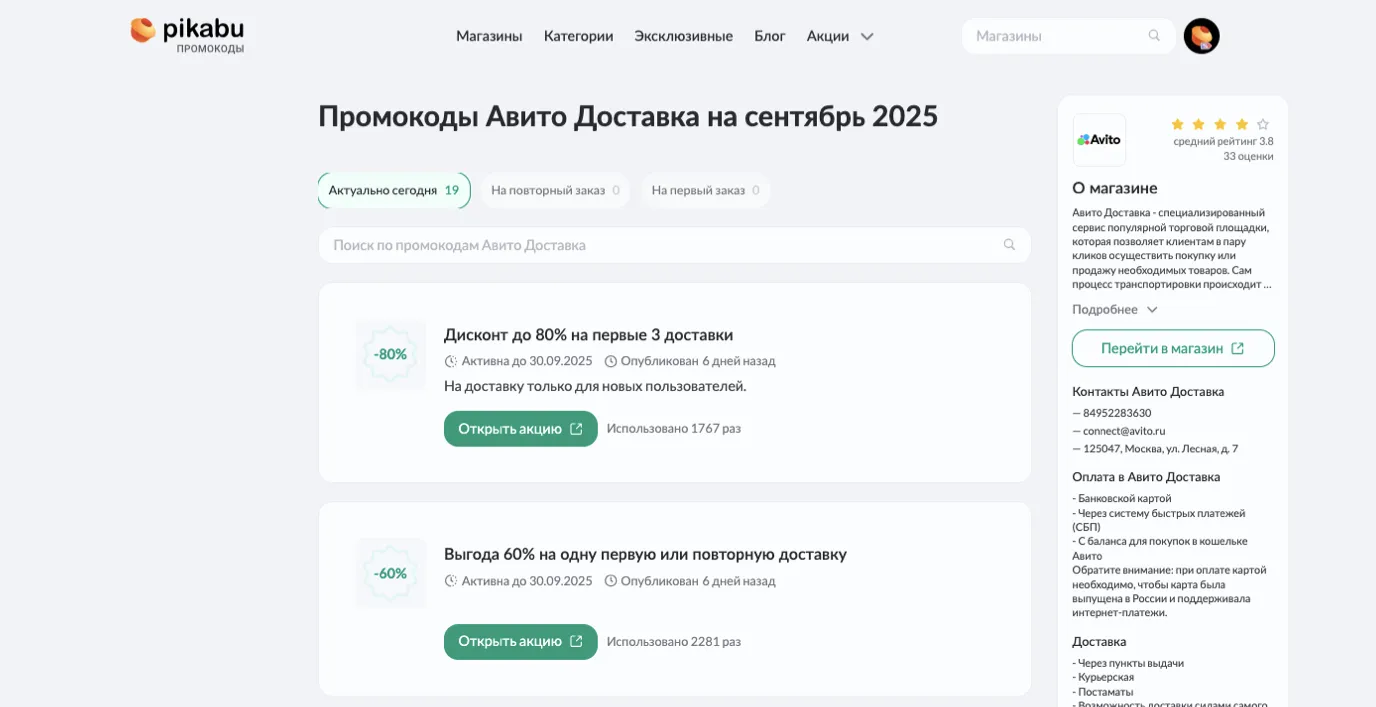The image size is (1376, 707).
Task: Click email connect@avito.ru
Action: coord(1124,431)
